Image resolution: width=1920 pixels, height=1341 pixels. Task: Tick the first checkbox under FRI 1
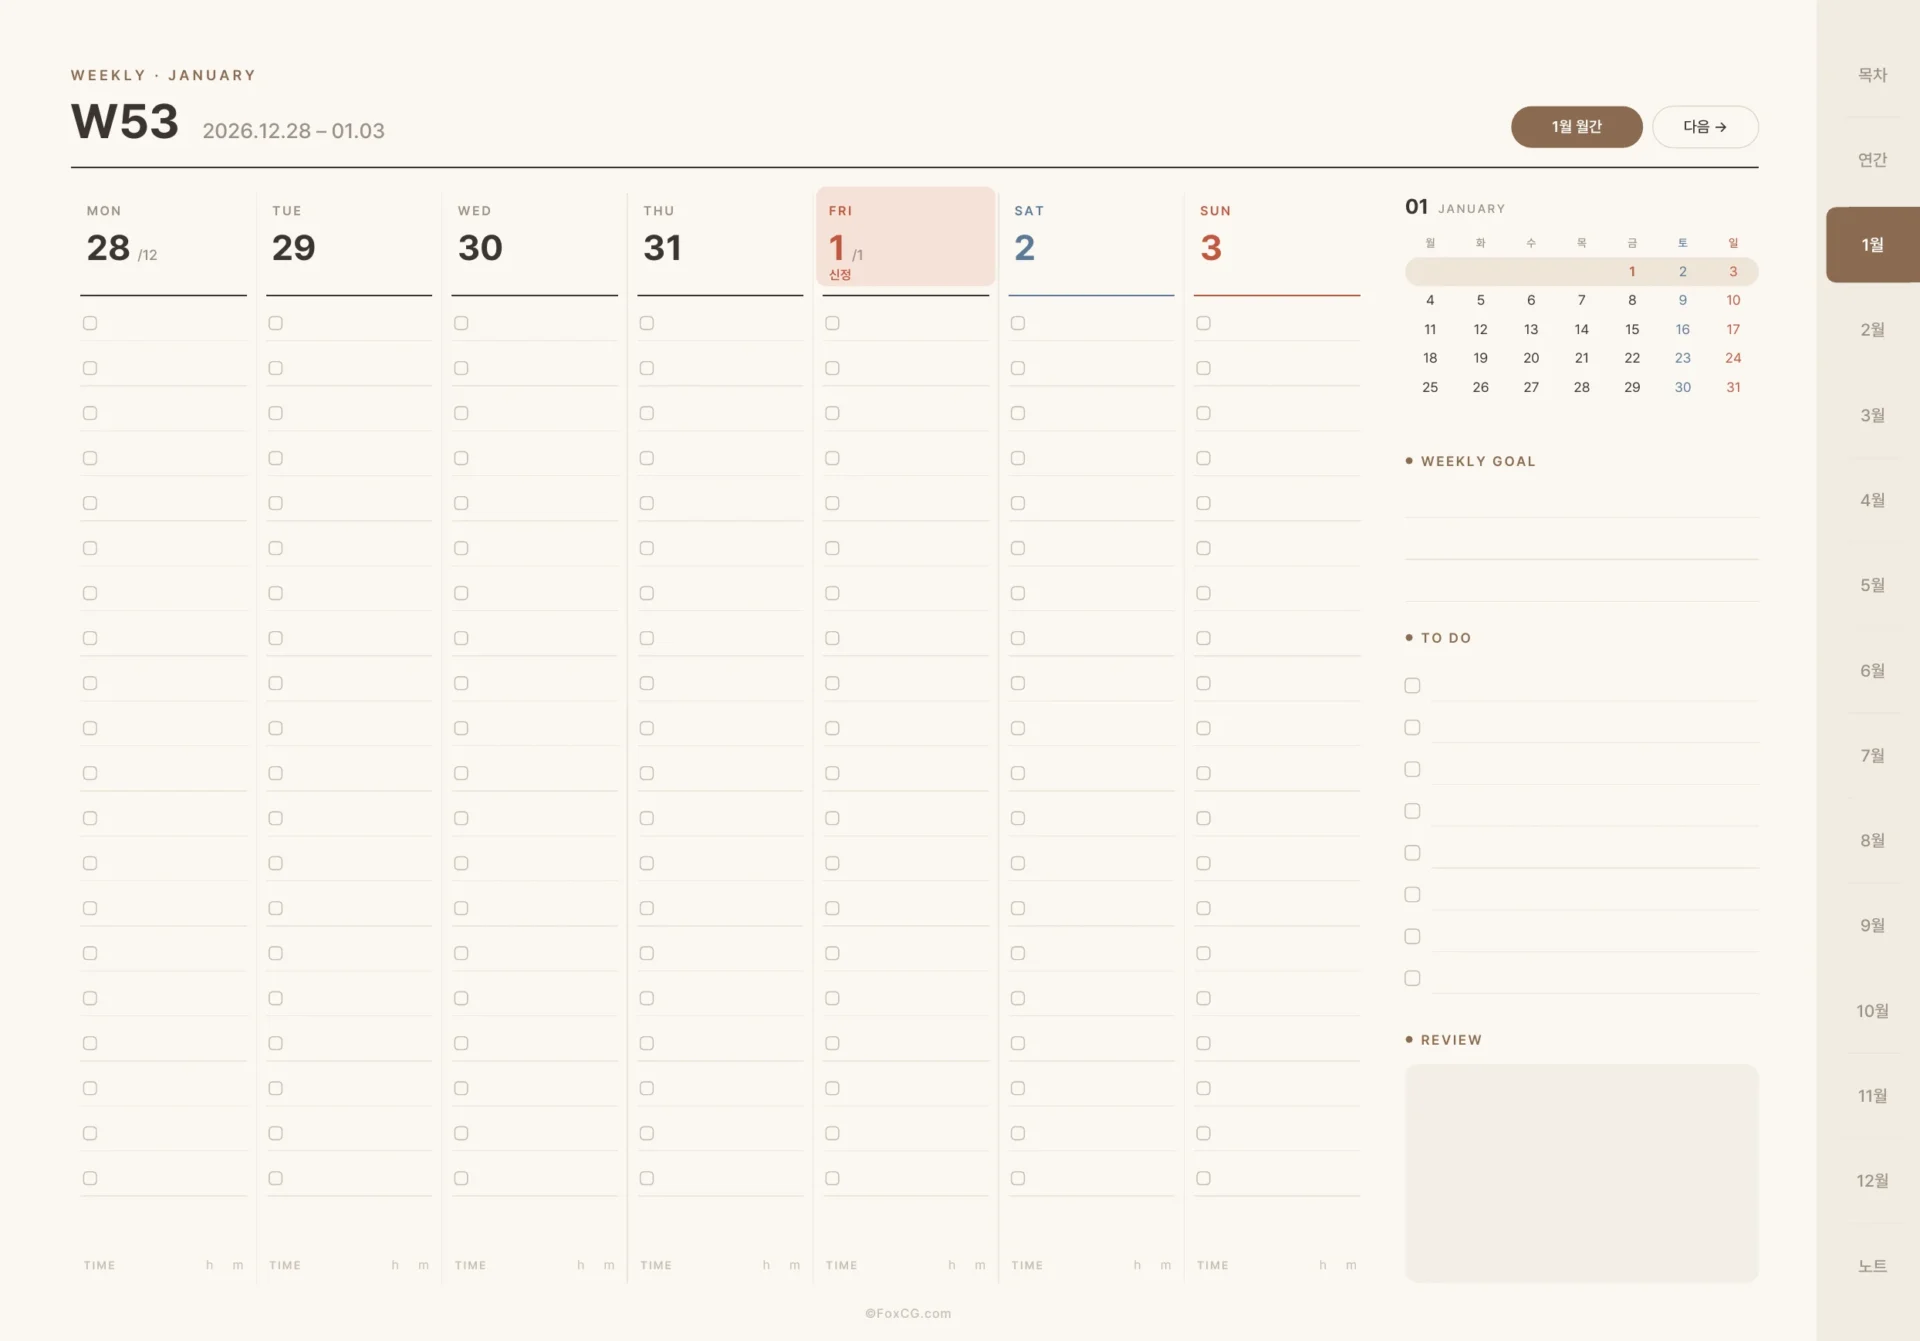click(832, 323)
